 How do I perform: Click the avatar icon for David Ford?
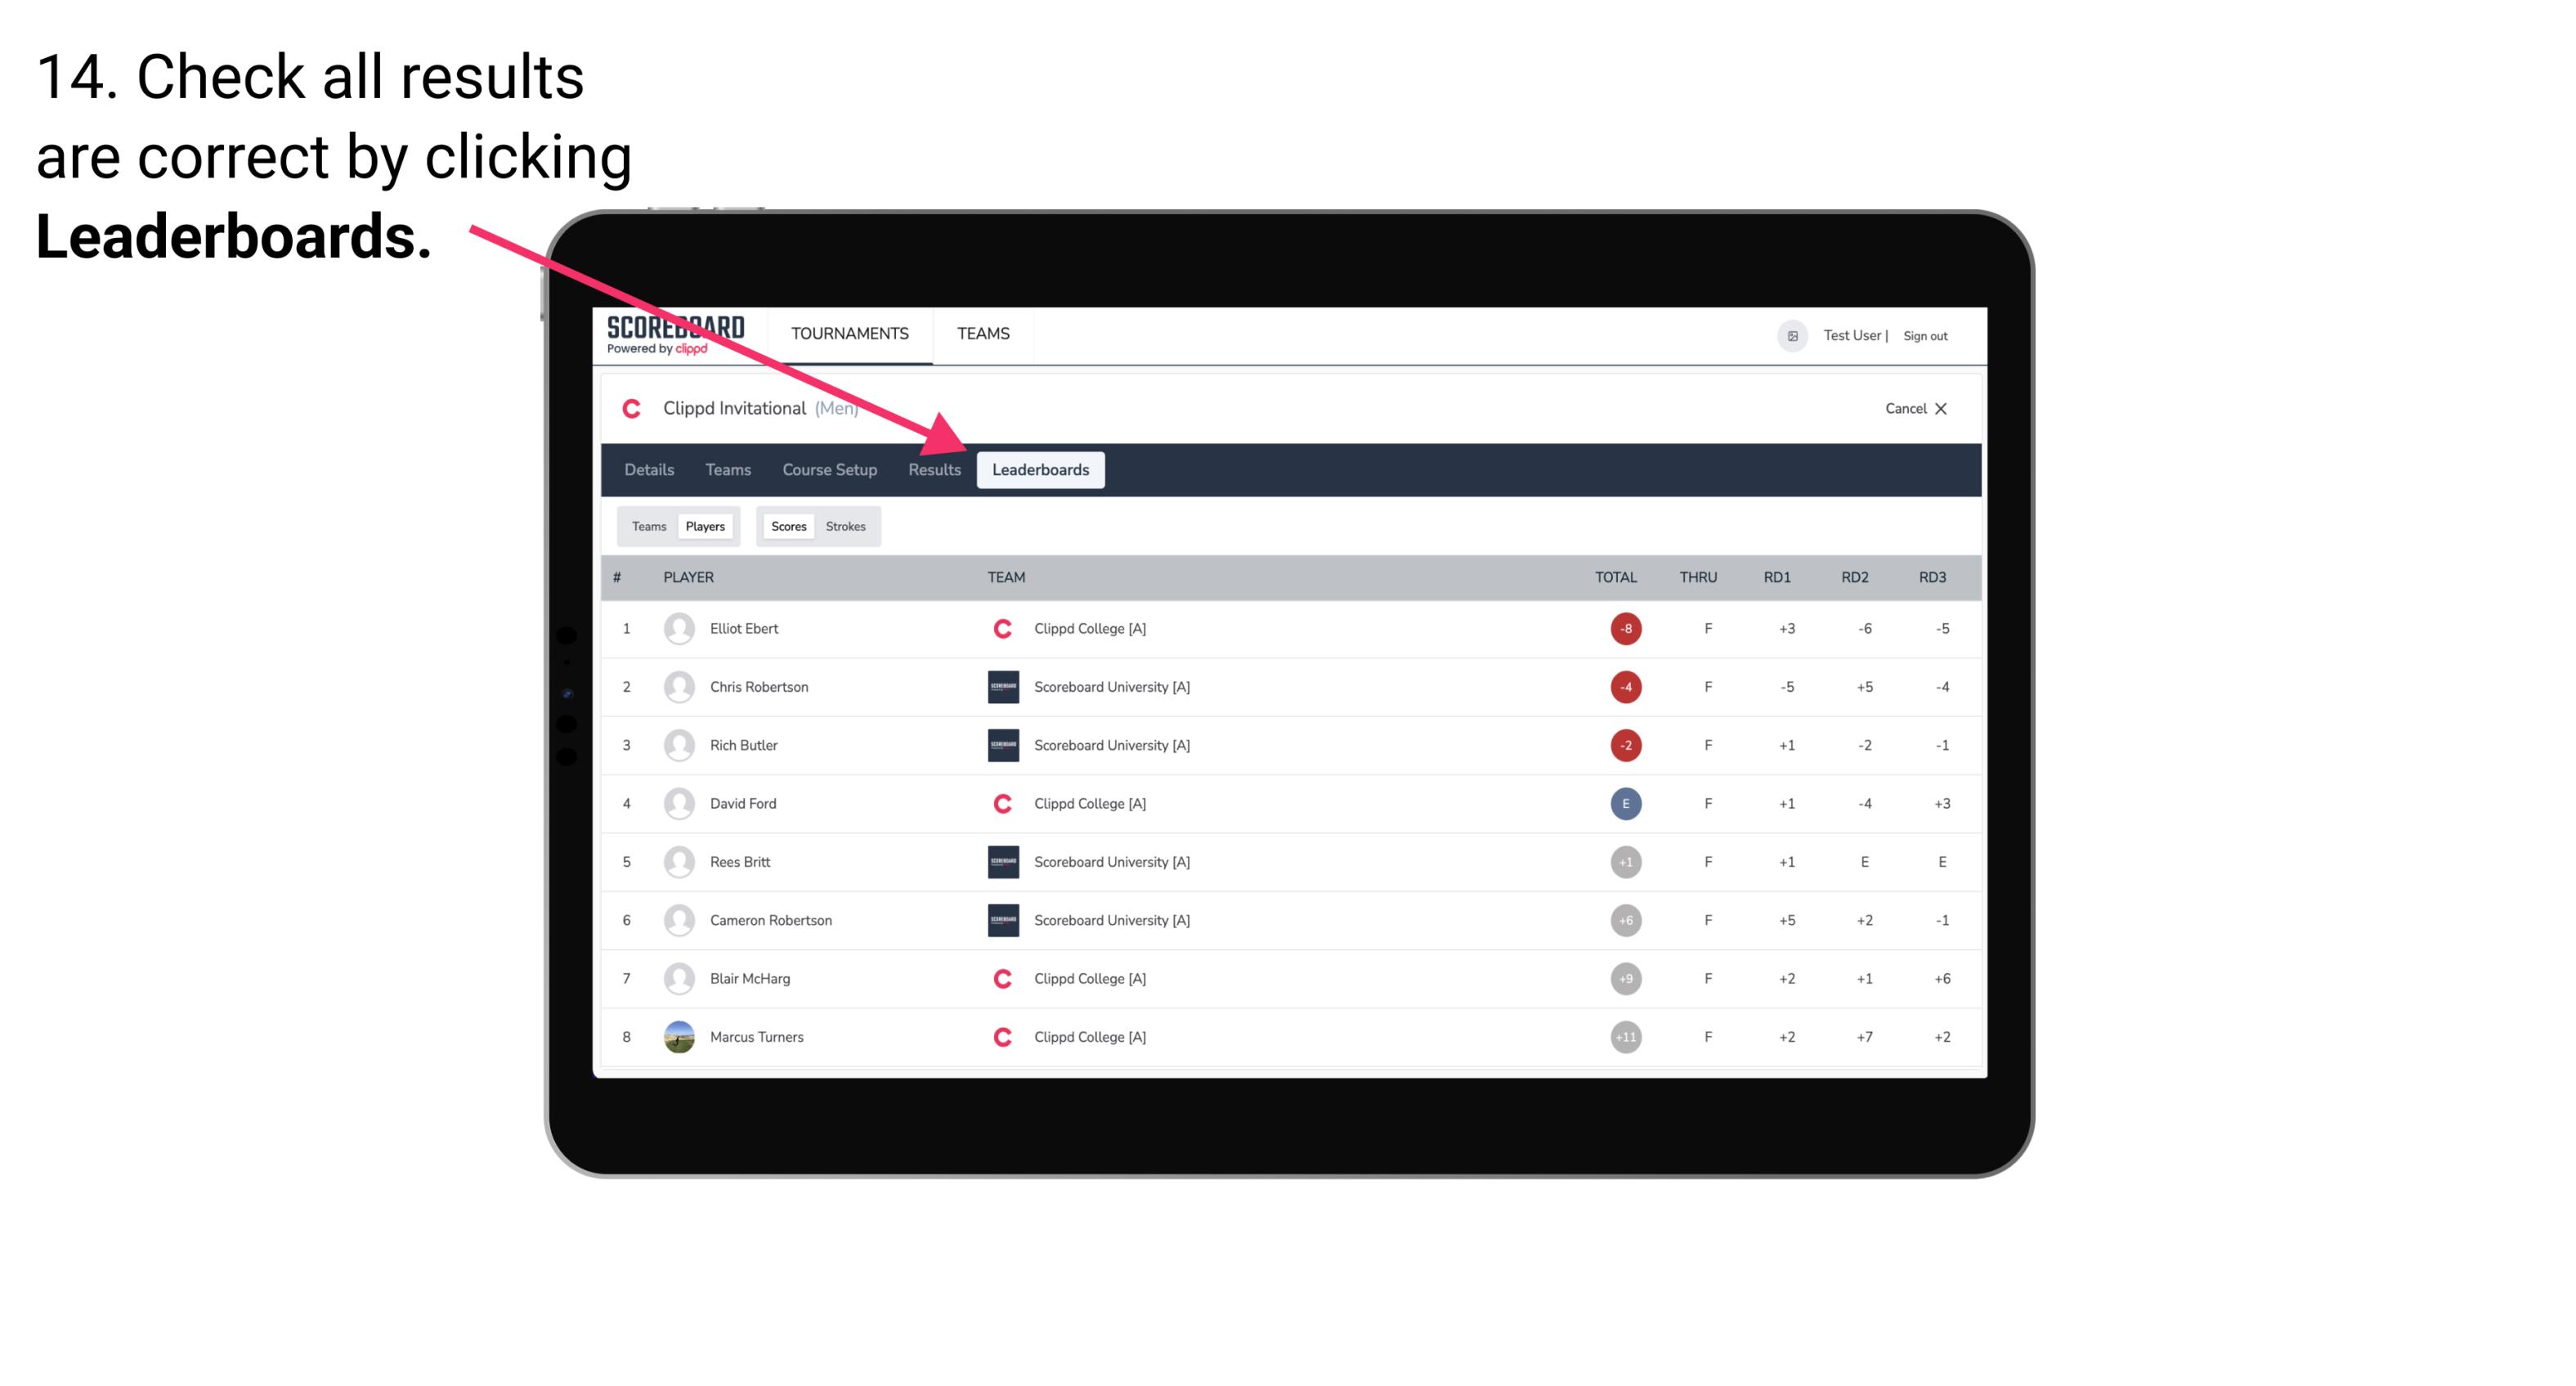pyautogui.click(x=677, y=804)
